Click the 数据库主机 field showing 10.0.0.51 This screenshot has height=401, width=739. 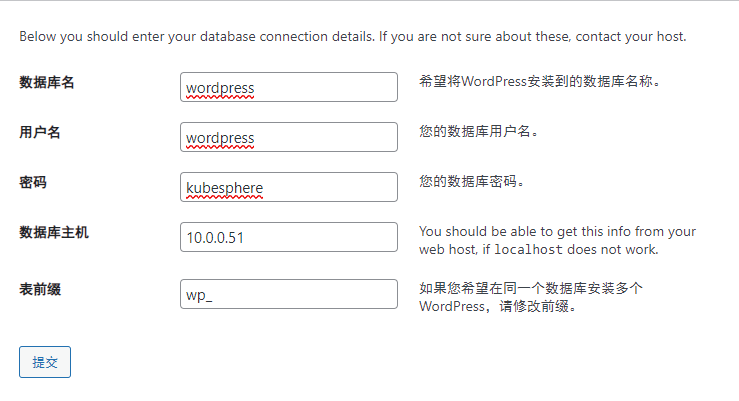(288, 237)
